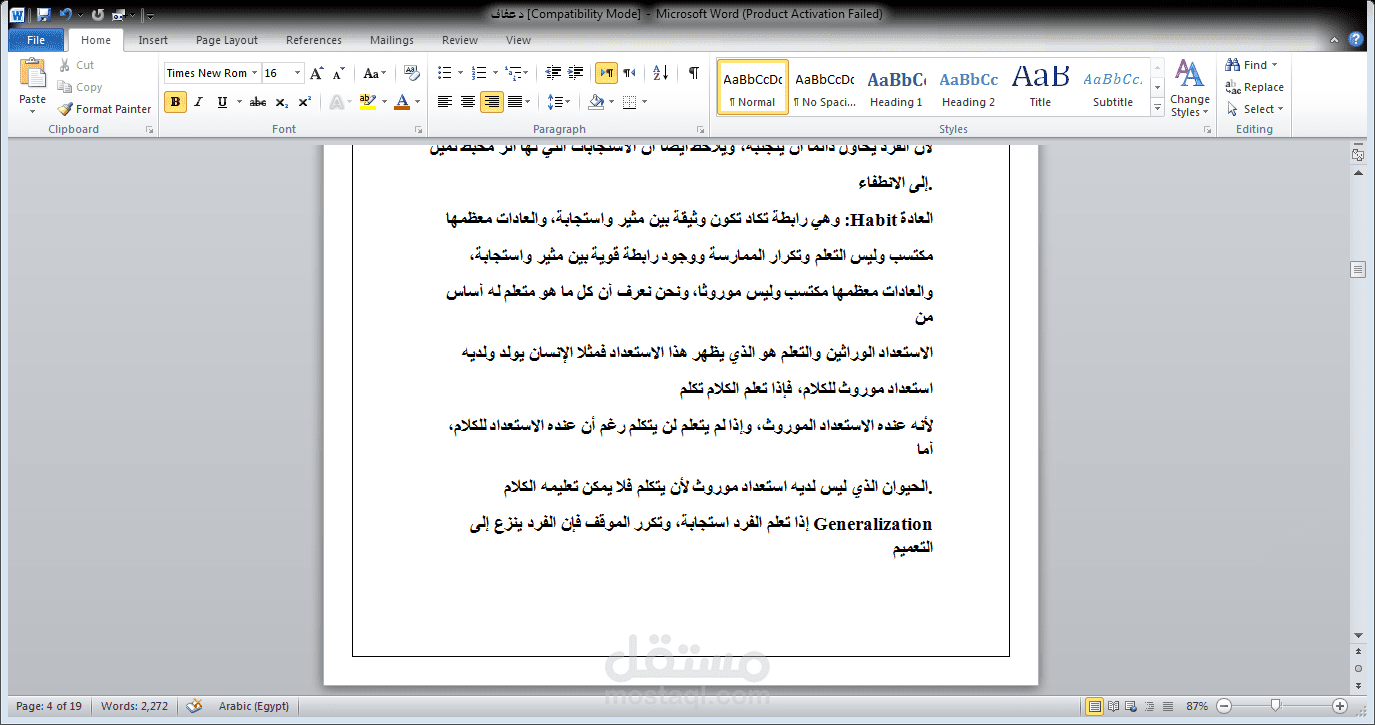Click the Shrink Font icon
This screenshot has height=725, width=1375.
(337, 73)
